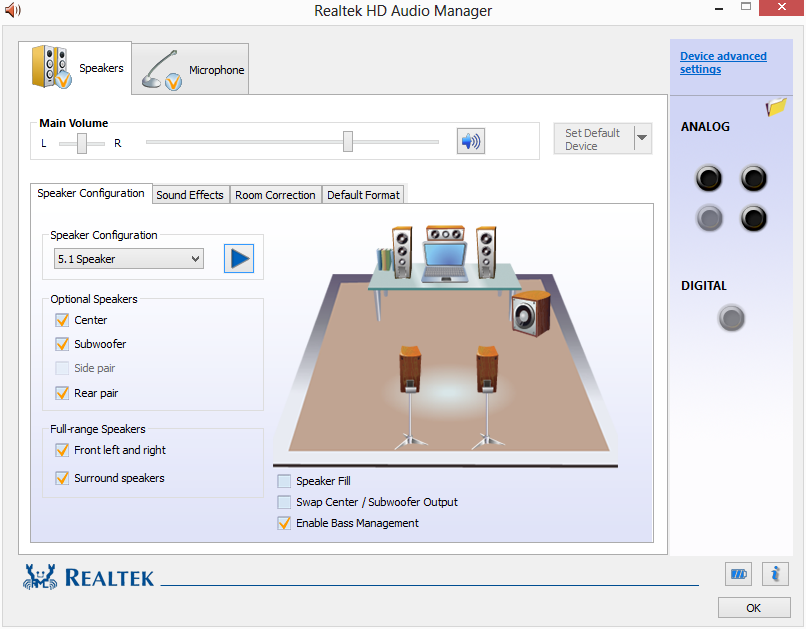
Task: Minimize the Realtek HD Audio Manager
Action: 719,8
